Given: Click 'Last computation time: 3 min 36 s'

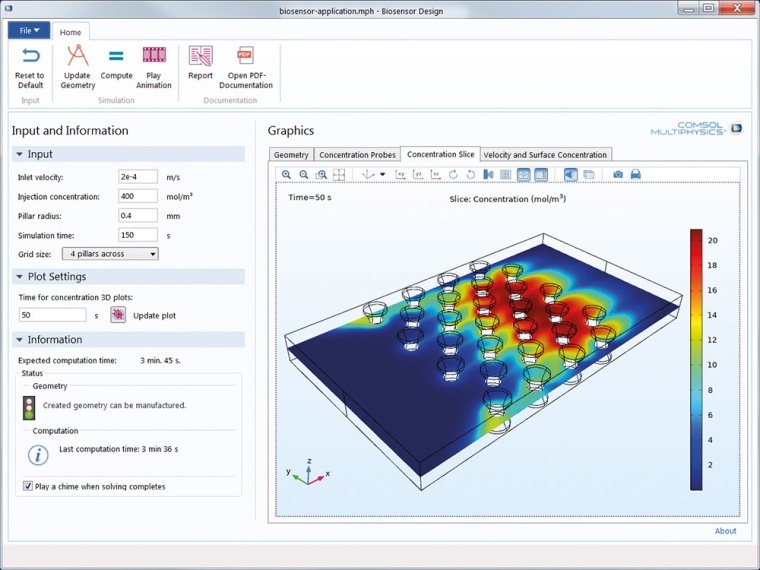Looking at the screenshot, I should pos(118,449).
